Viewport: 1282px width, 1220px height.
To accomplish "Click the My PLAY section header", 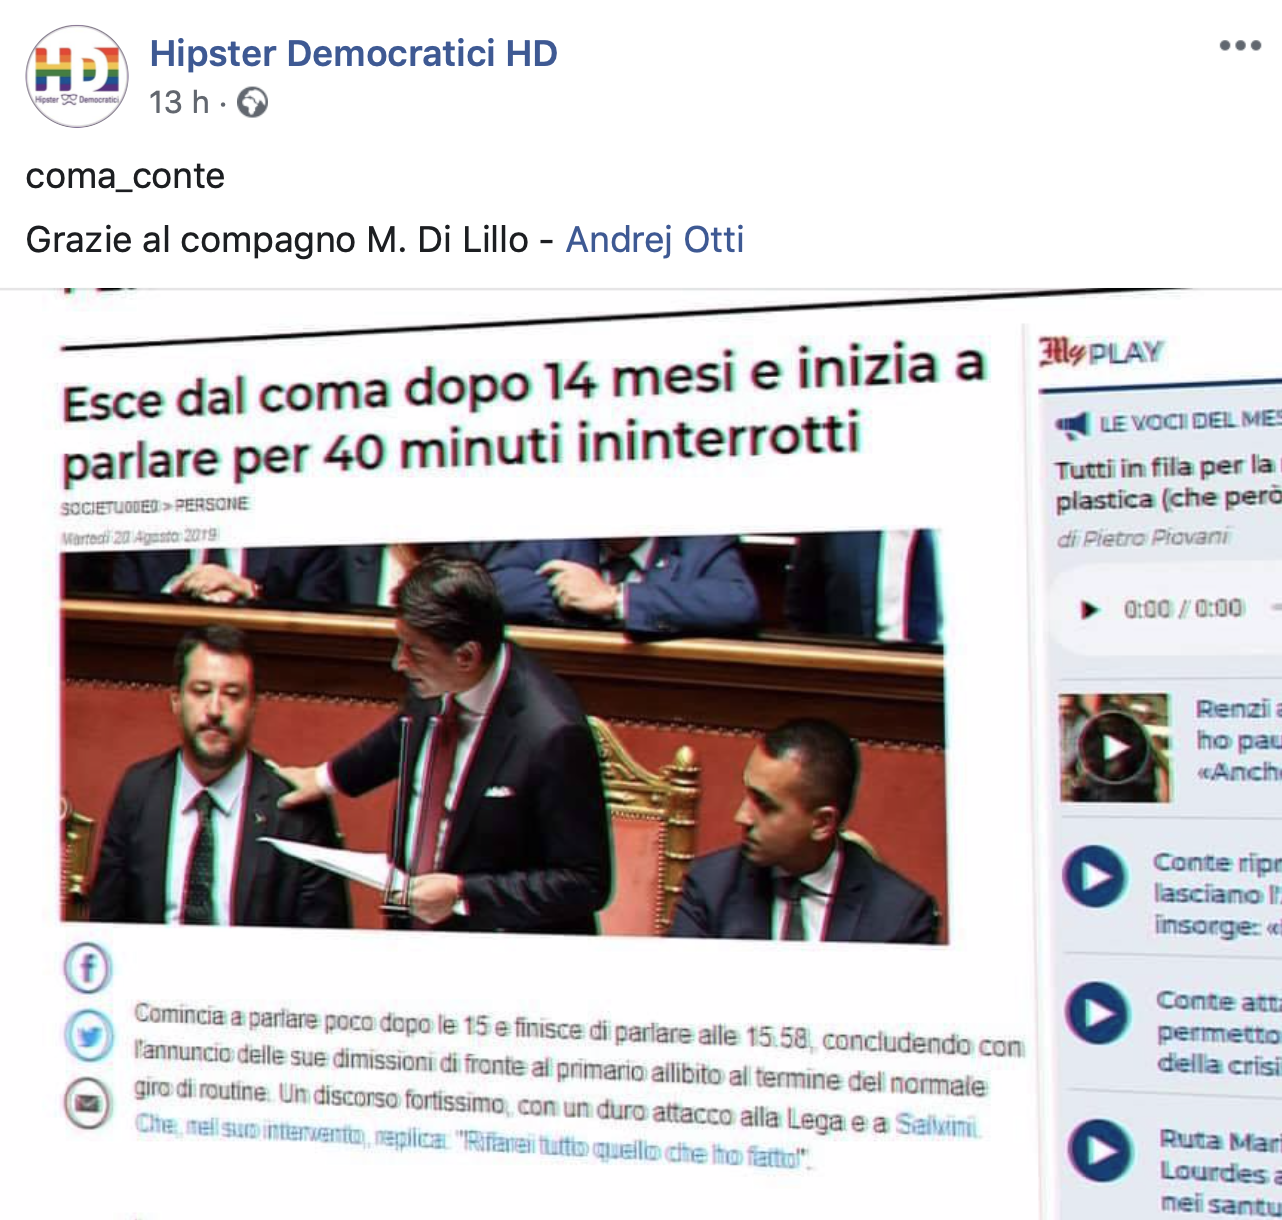I will (x=1101, y=352).
